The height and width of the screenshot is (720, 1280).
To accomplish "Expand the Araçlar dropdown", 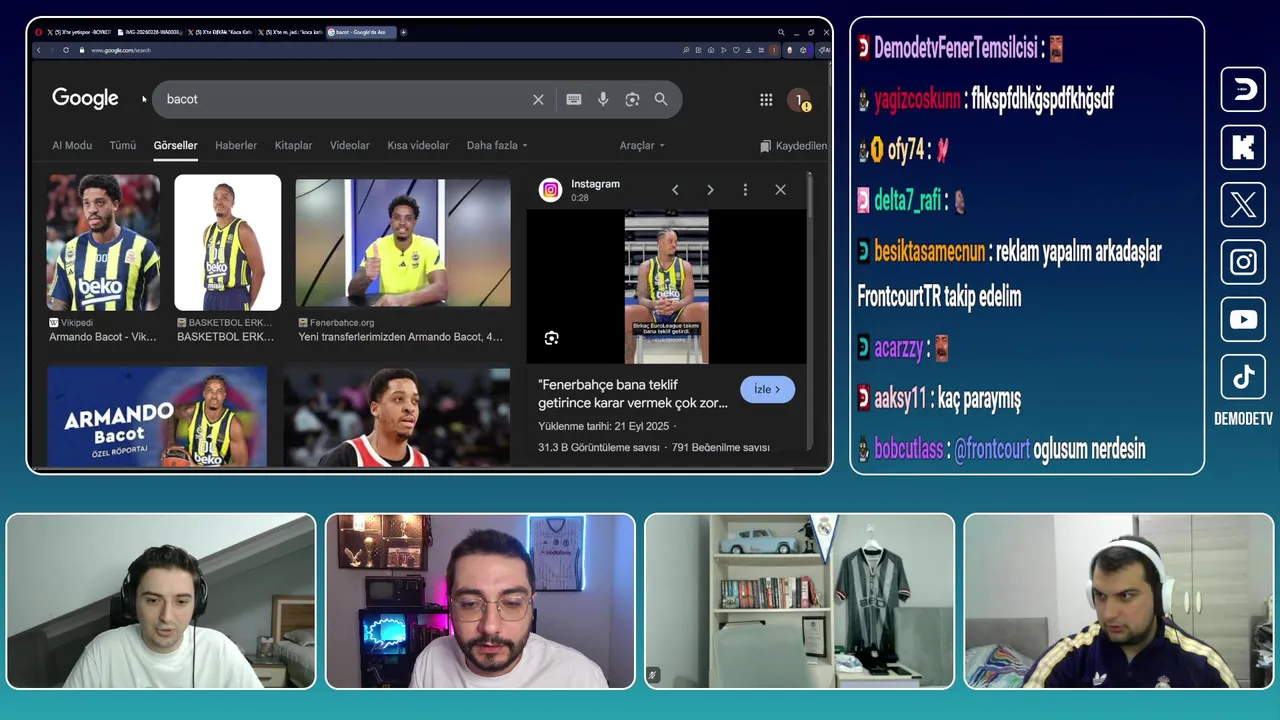I will (x=642, y=146).
